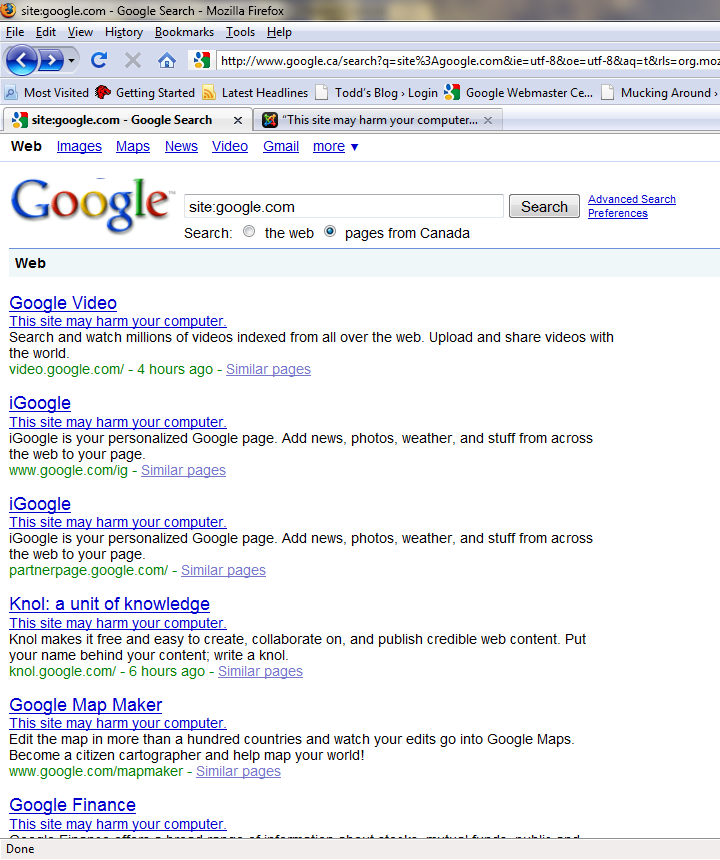
Task: Open the Getting Started bookmark
Action: (x=145, y=93)
